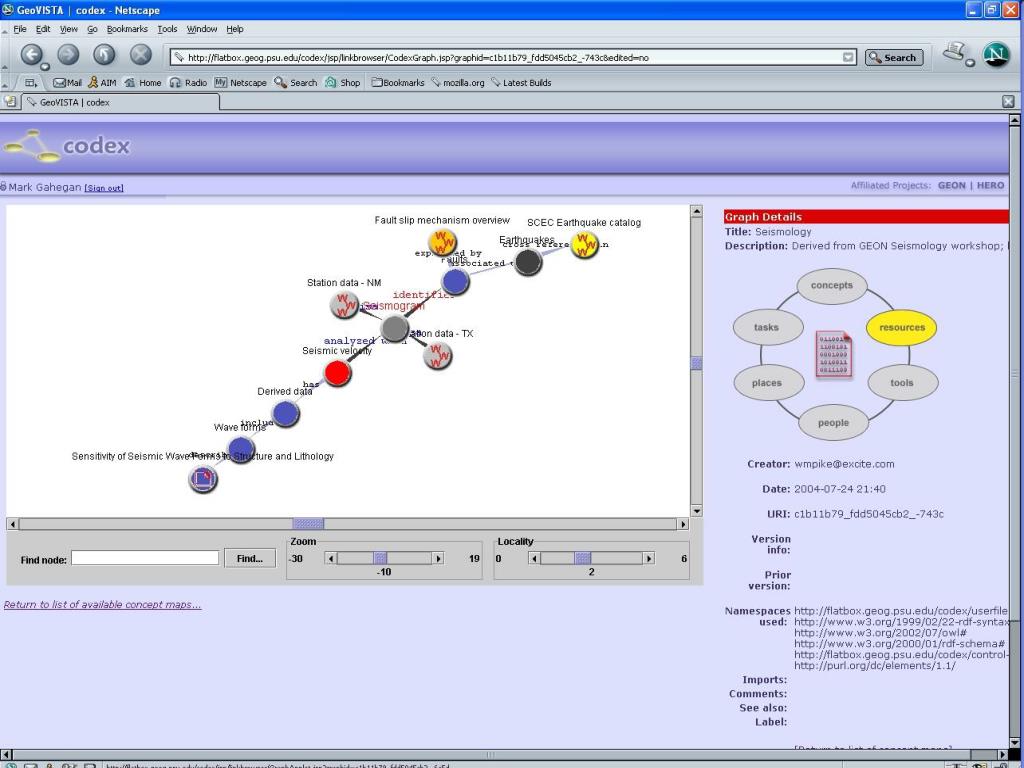Click Return to list of available concept maps

pos(103,605)
